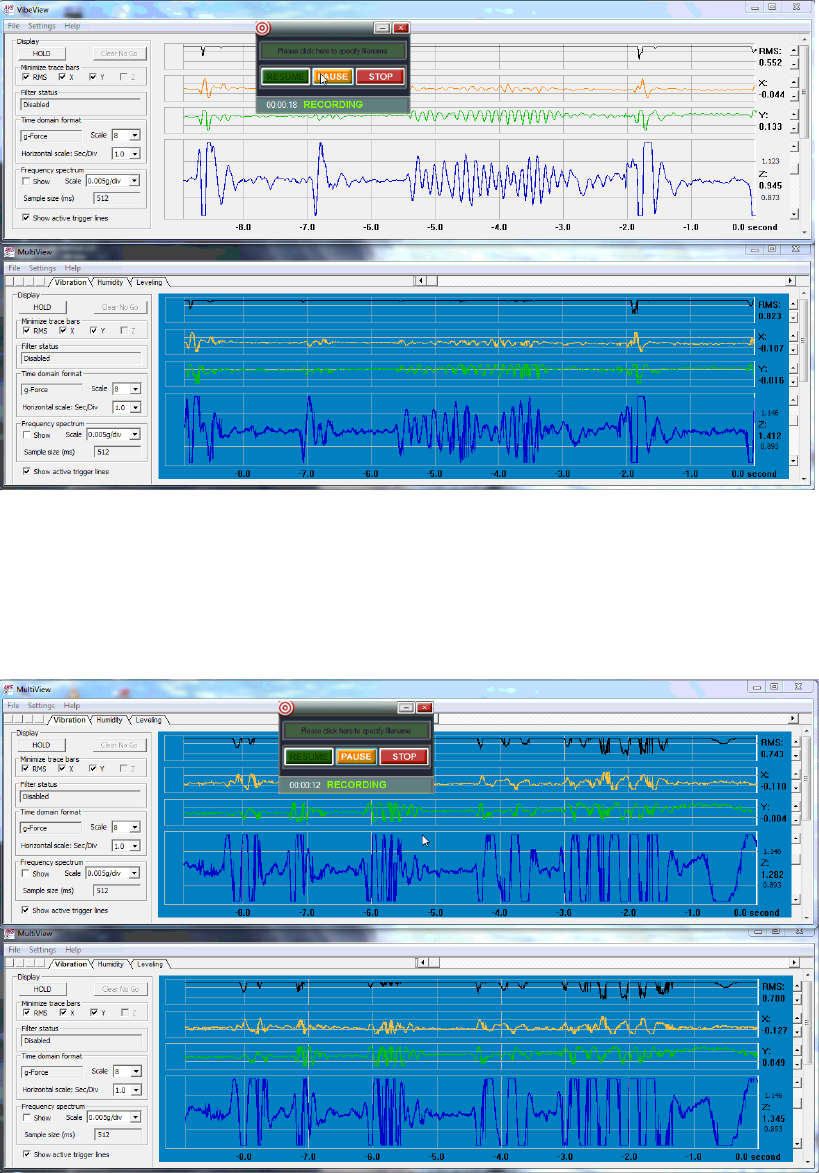
Task: Click X trace down arrow in bottom MultiView
Action: [x=797, y=1032]
